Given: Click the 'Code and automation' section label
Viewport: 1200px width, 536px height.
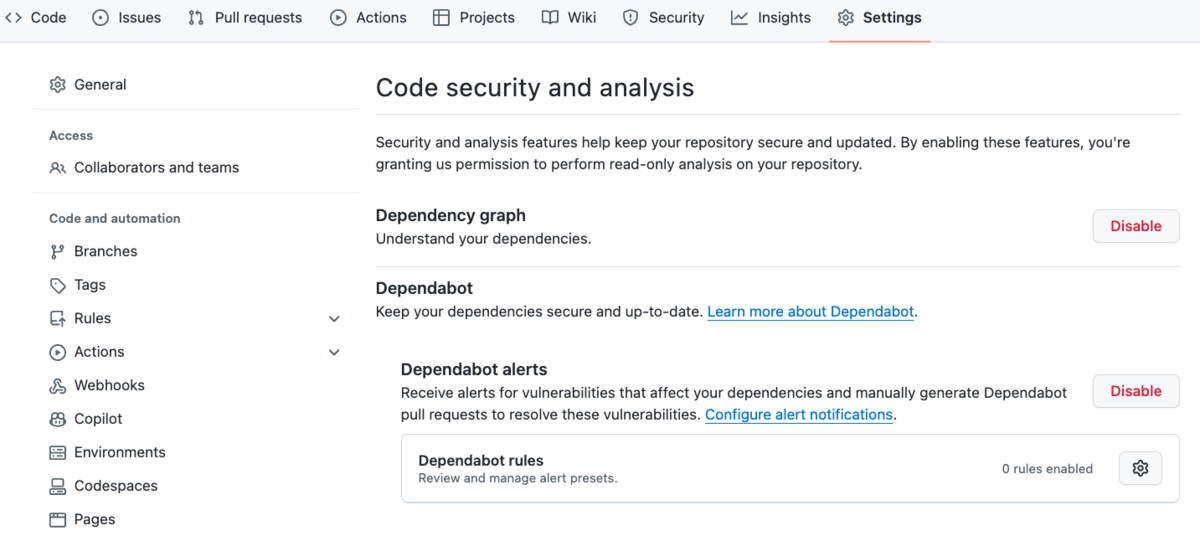Looking at the screenshot, I should [x=115, y=218].
